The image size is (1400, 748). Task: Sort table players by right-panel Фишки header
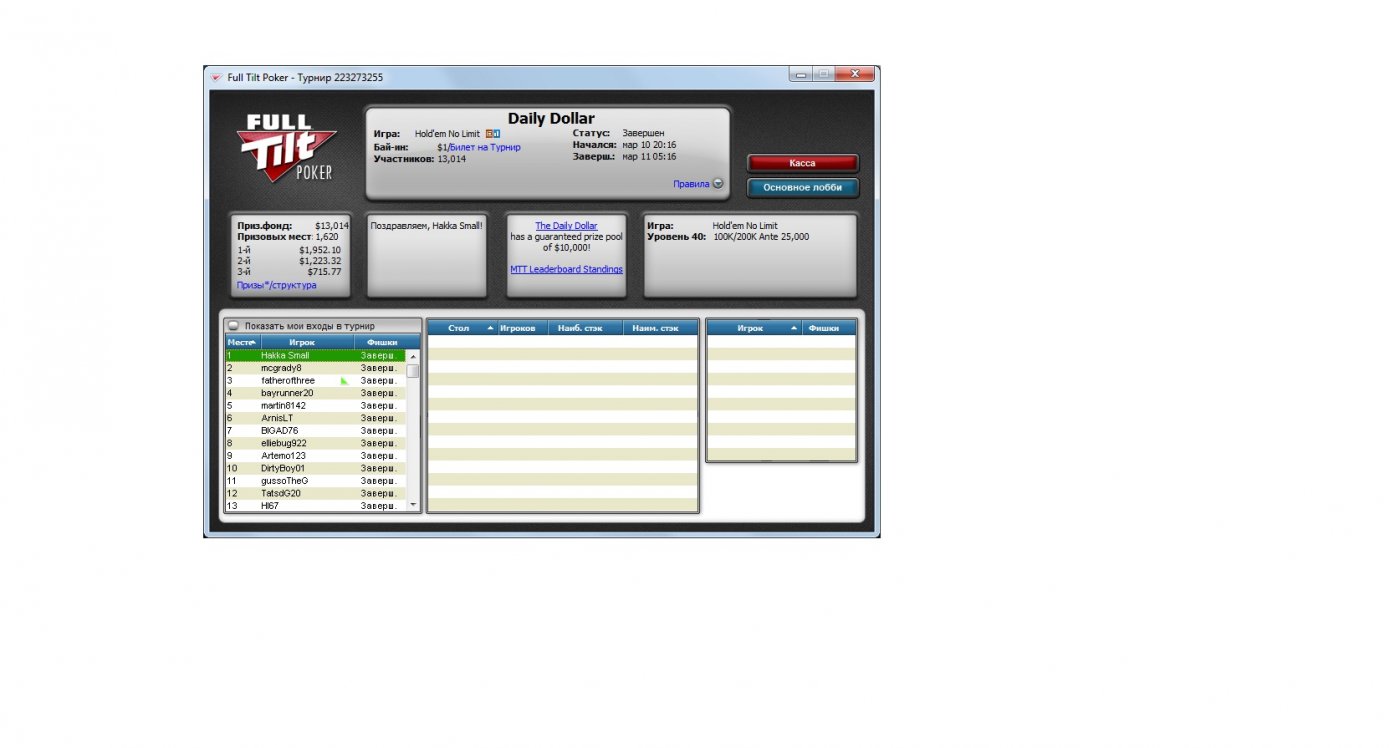click(x=829, y=328)
